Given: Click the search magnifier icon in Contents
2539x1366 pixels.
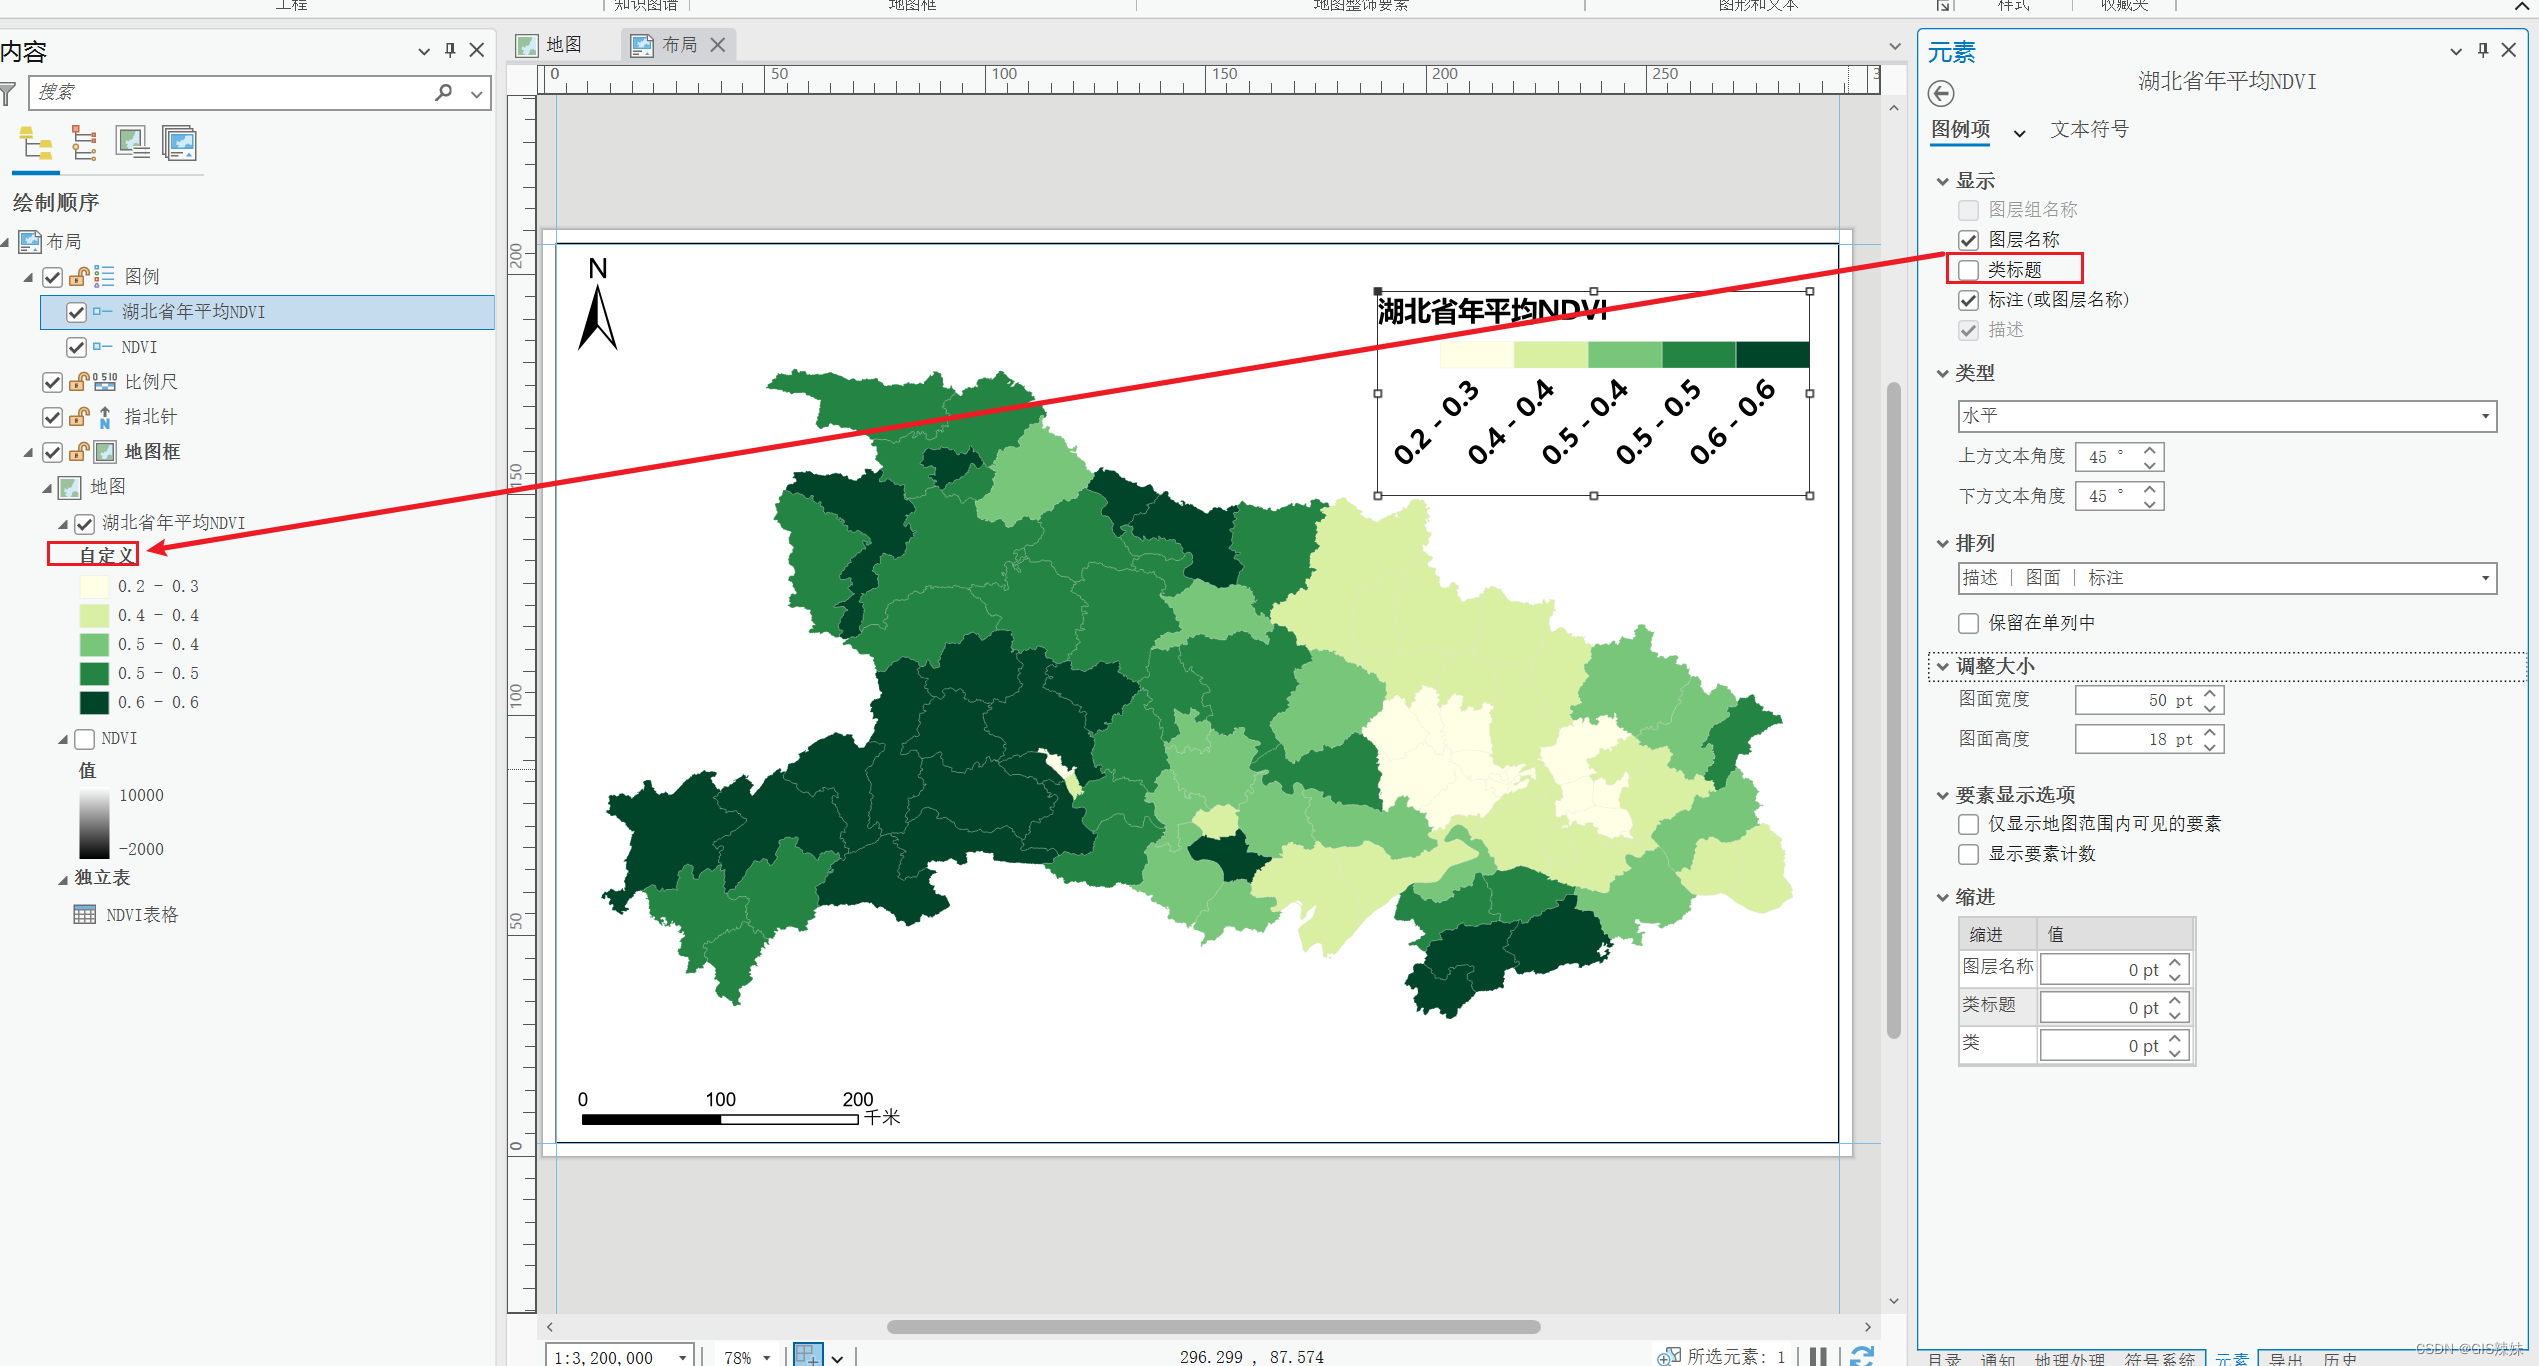Looking at the screenshot, I should [444, 93].
